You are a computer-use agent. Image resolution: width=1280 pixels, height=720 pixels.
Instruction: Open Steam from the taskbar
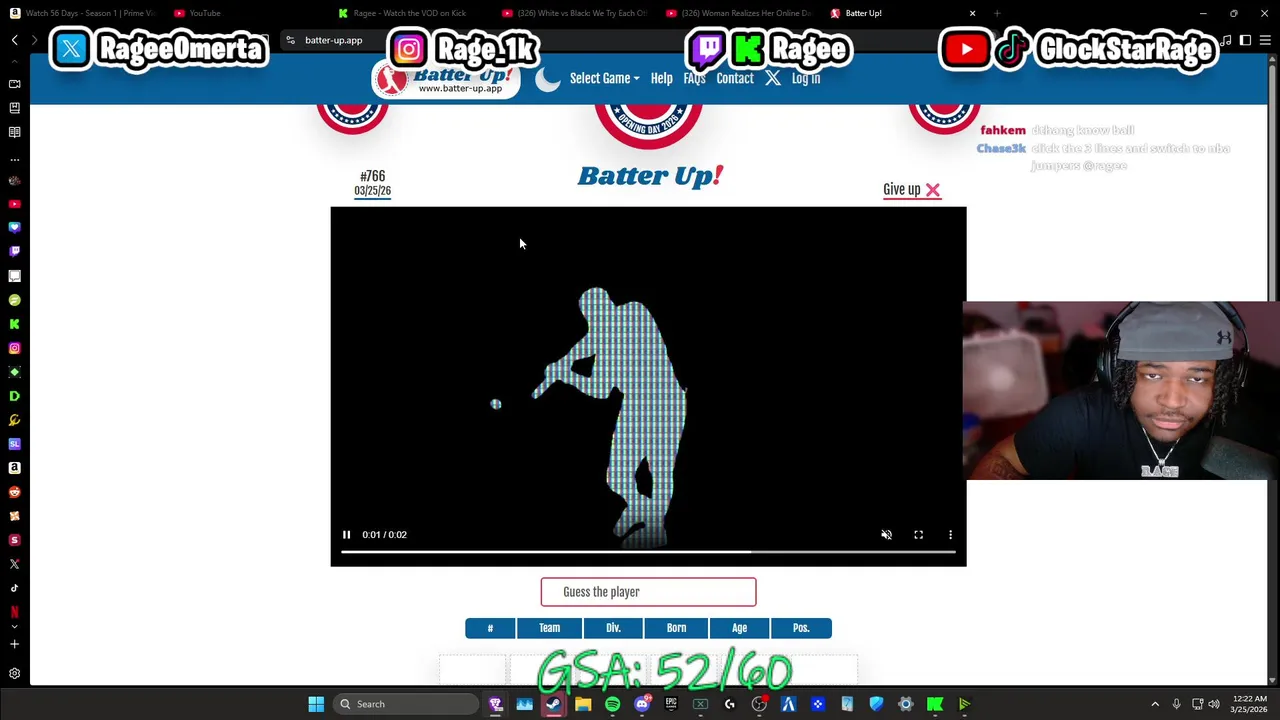point(553,704)
